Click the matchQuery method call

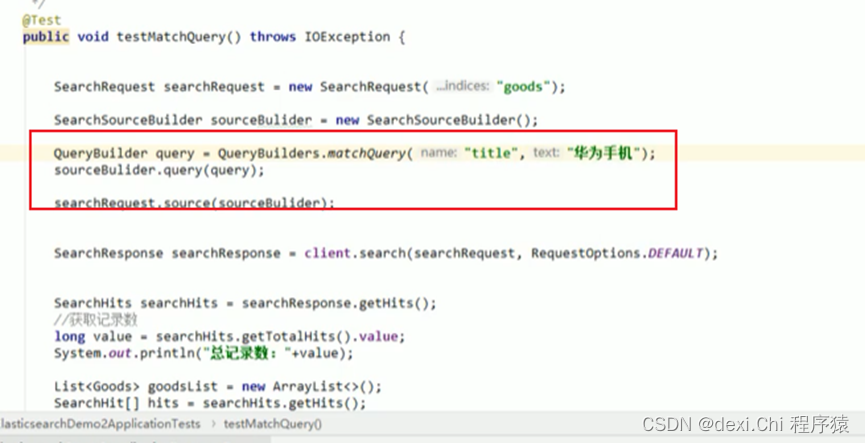[x=367, y=153]
